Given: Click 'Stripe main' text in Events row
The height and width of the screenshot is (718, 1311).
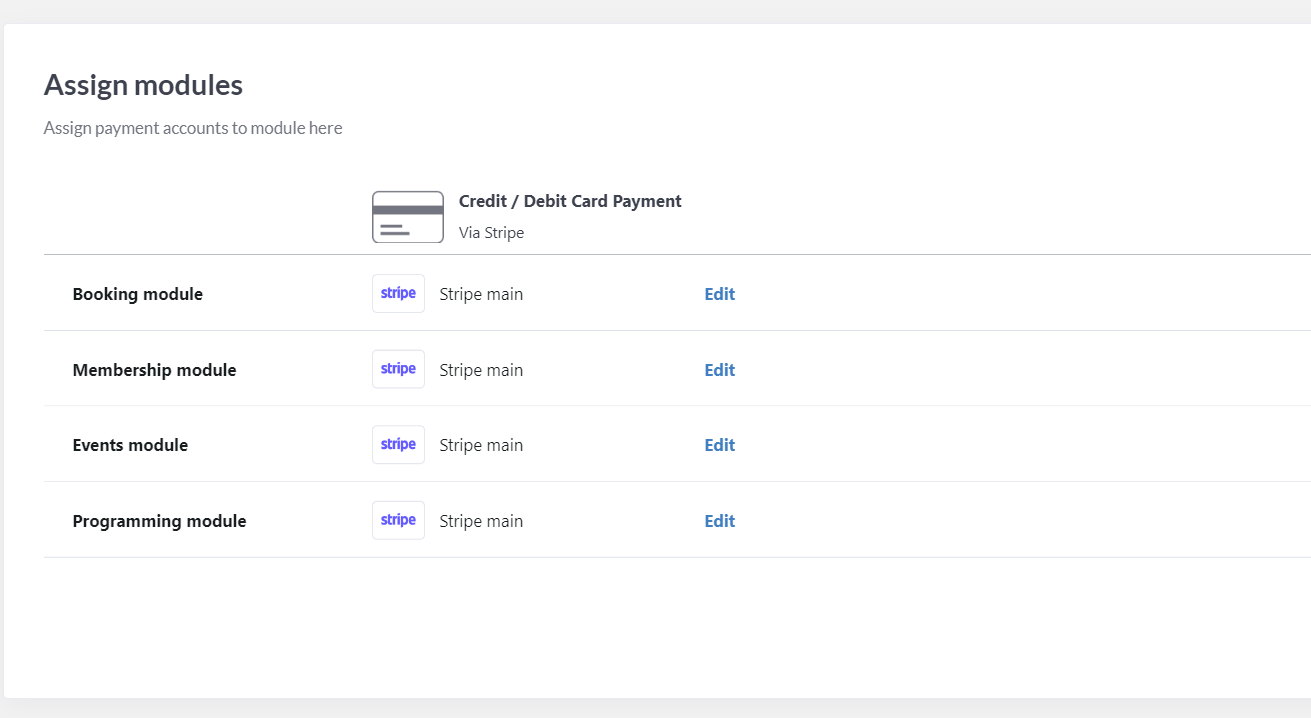Looking at the screenshot, I should tap(481, 445).
